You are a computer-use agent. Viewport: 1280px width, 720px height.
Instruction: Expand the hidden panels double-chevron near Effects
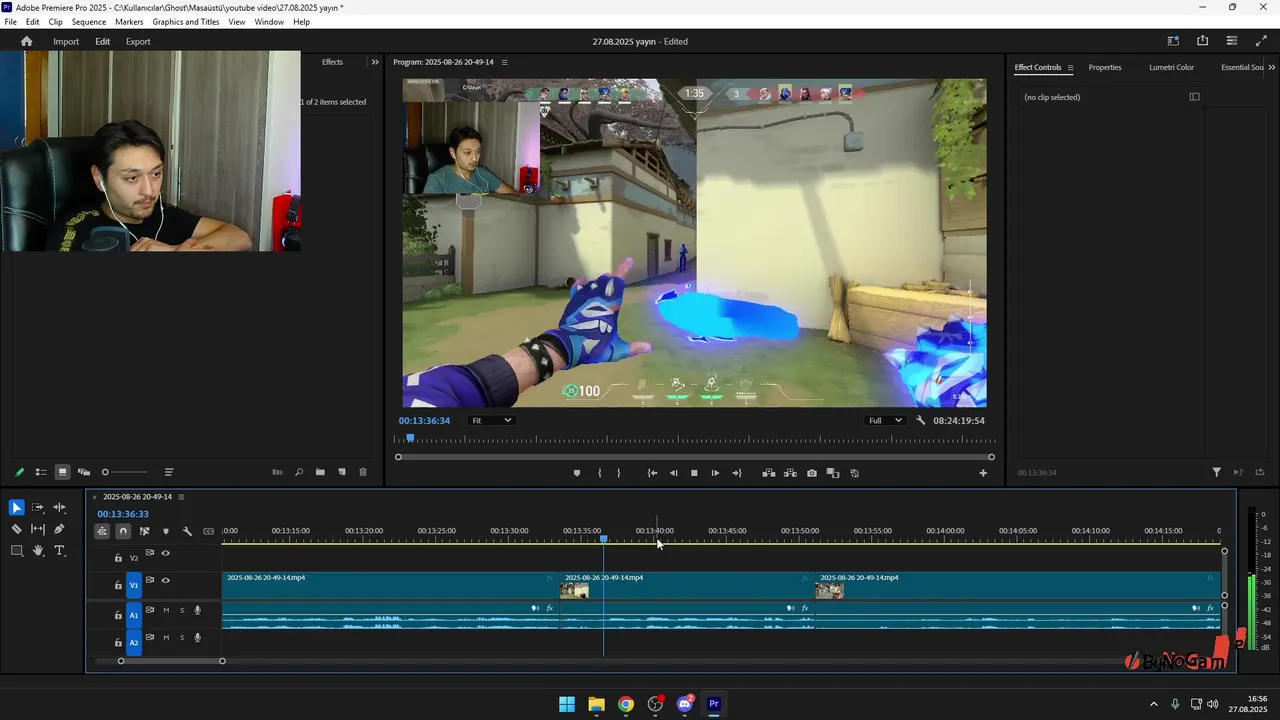[x=375, y=62]
